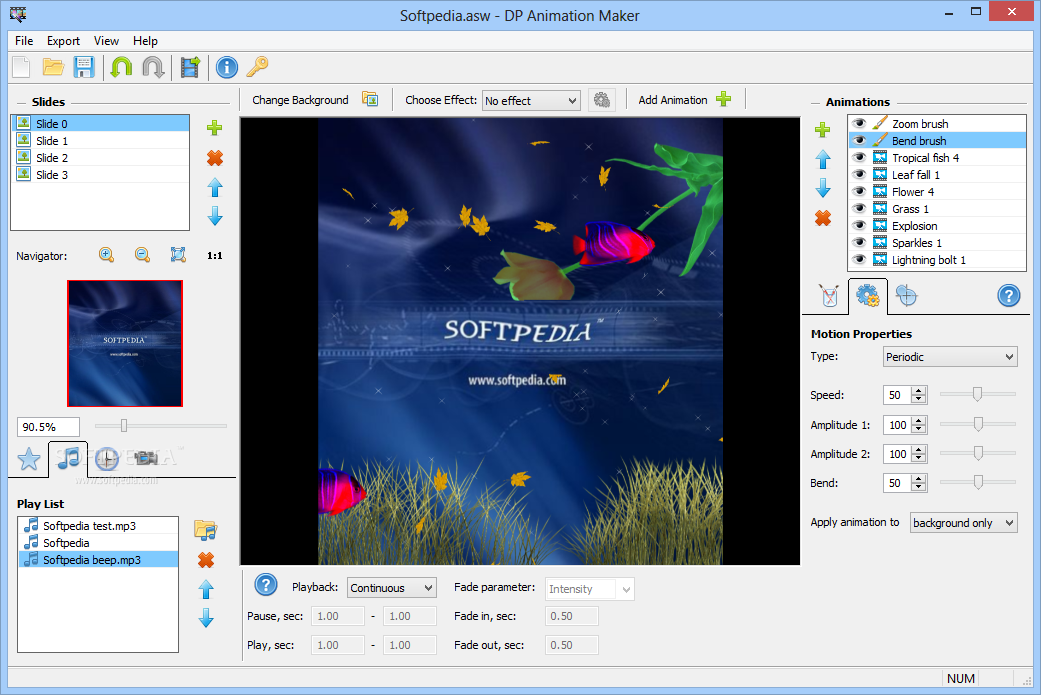The image size is (1041, 695).
Task: Open the Export menu
Action: [x=63, y=41]
